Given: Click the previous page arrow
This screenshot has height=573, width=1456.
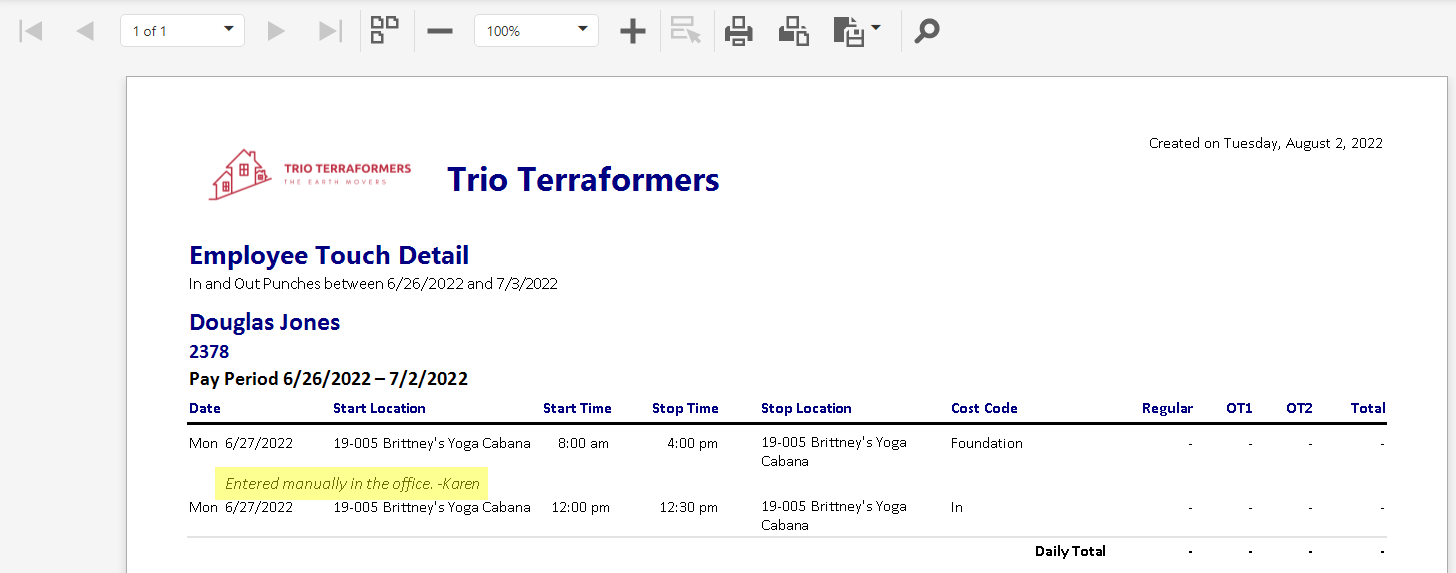Looking at the screenshot, I should tap(85, 31).
